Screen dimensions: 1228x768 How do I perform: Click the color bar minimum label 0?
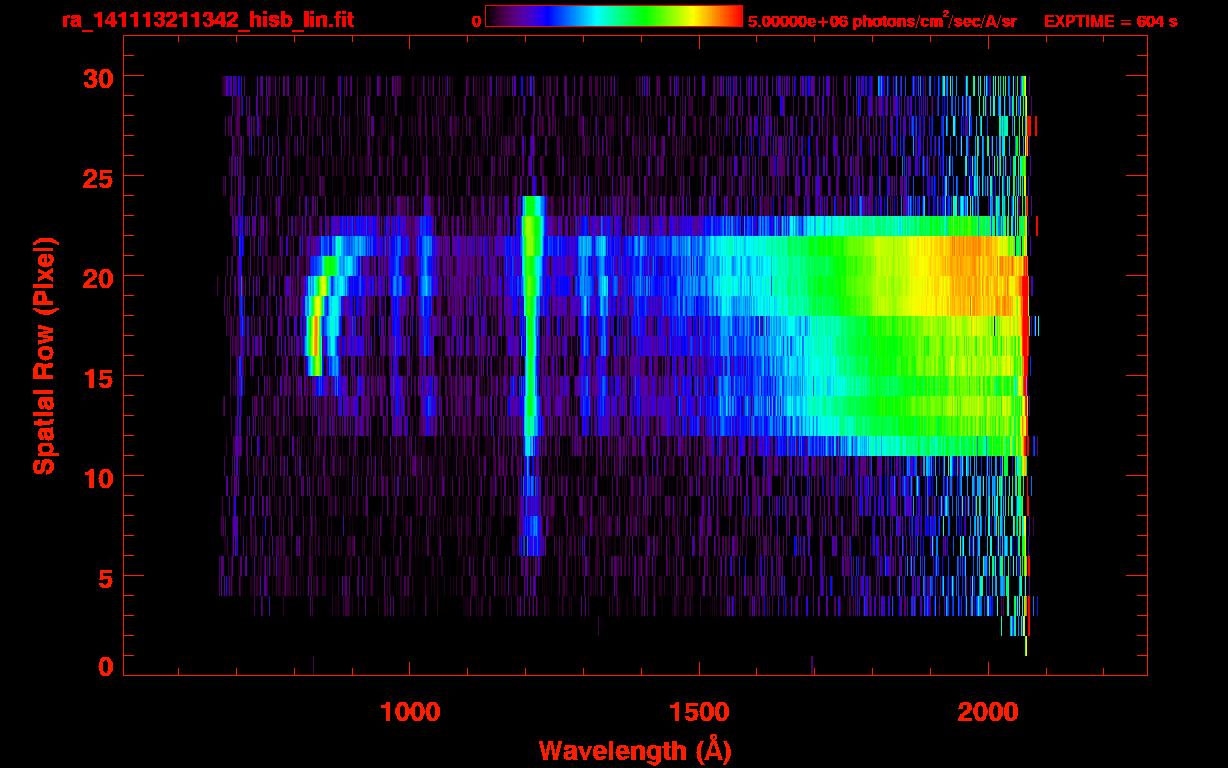[477, 21]
